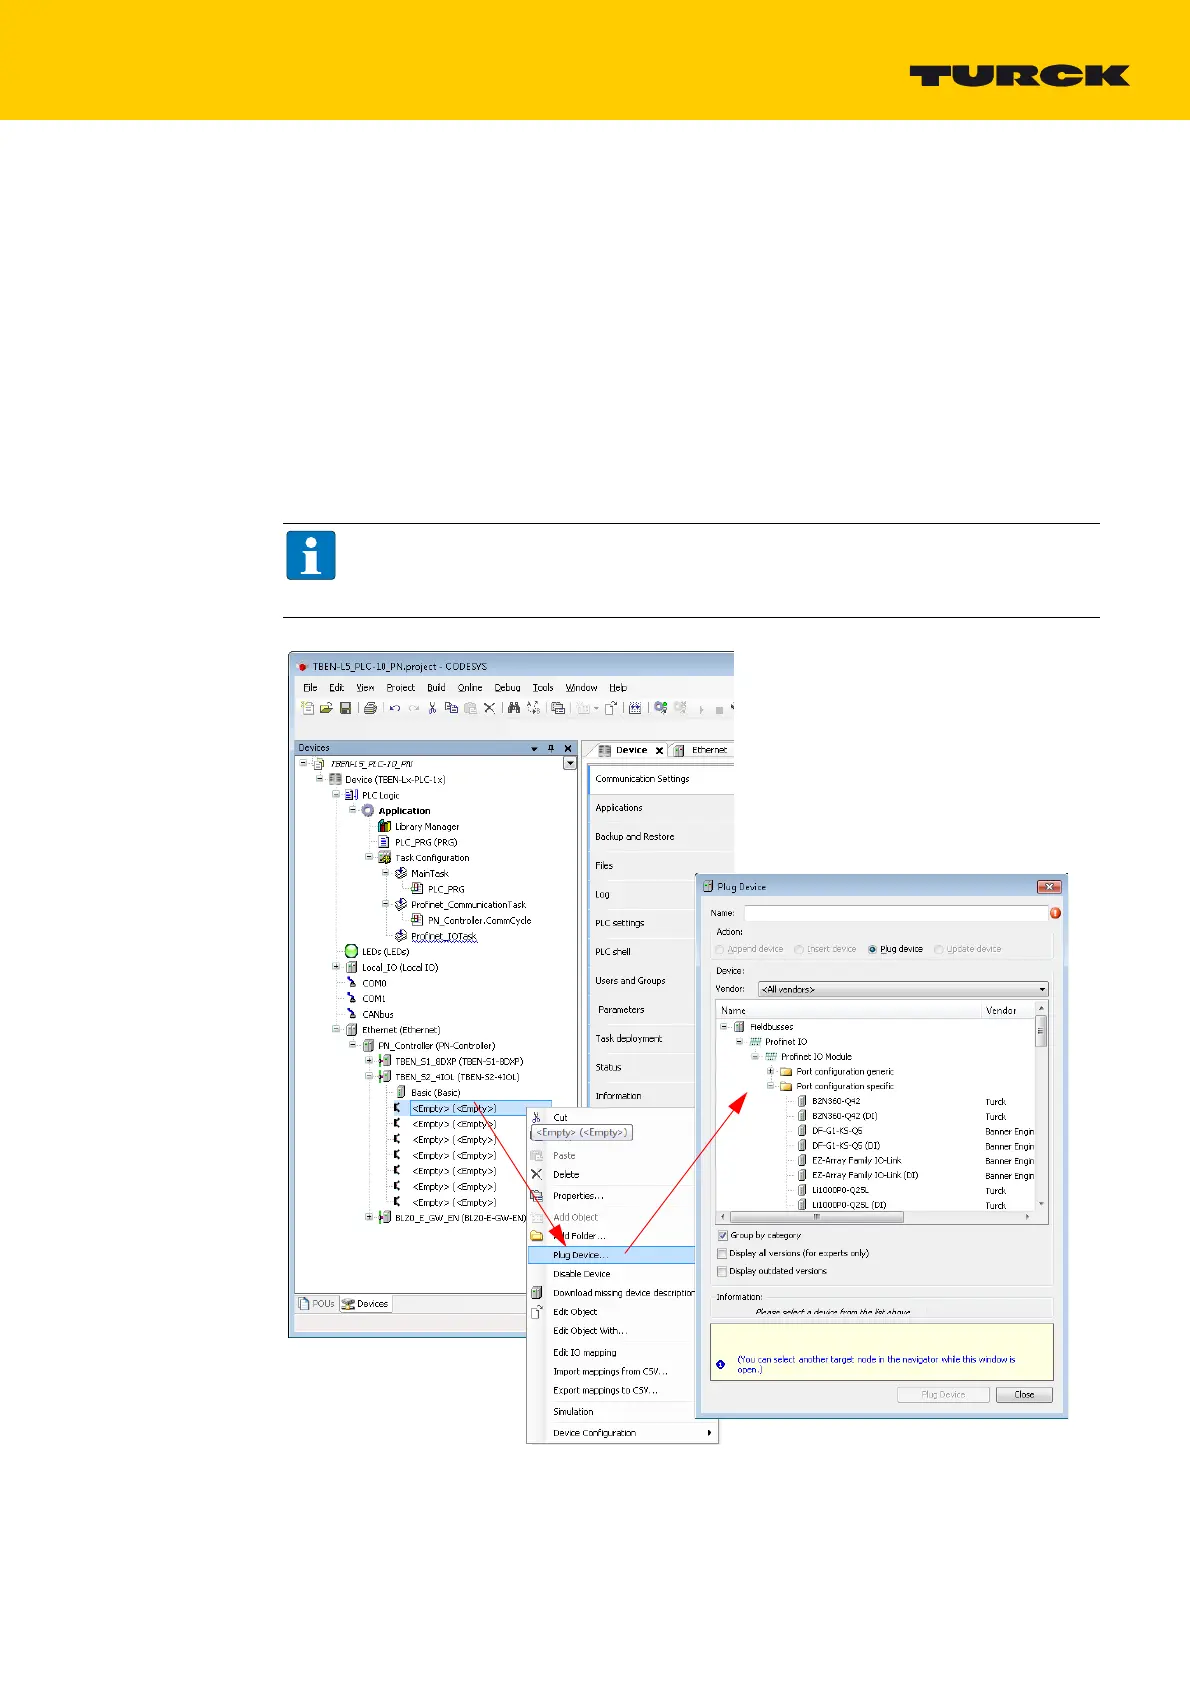Select the Insert device radio button
1190x1684 pixels.
point(798,949)
